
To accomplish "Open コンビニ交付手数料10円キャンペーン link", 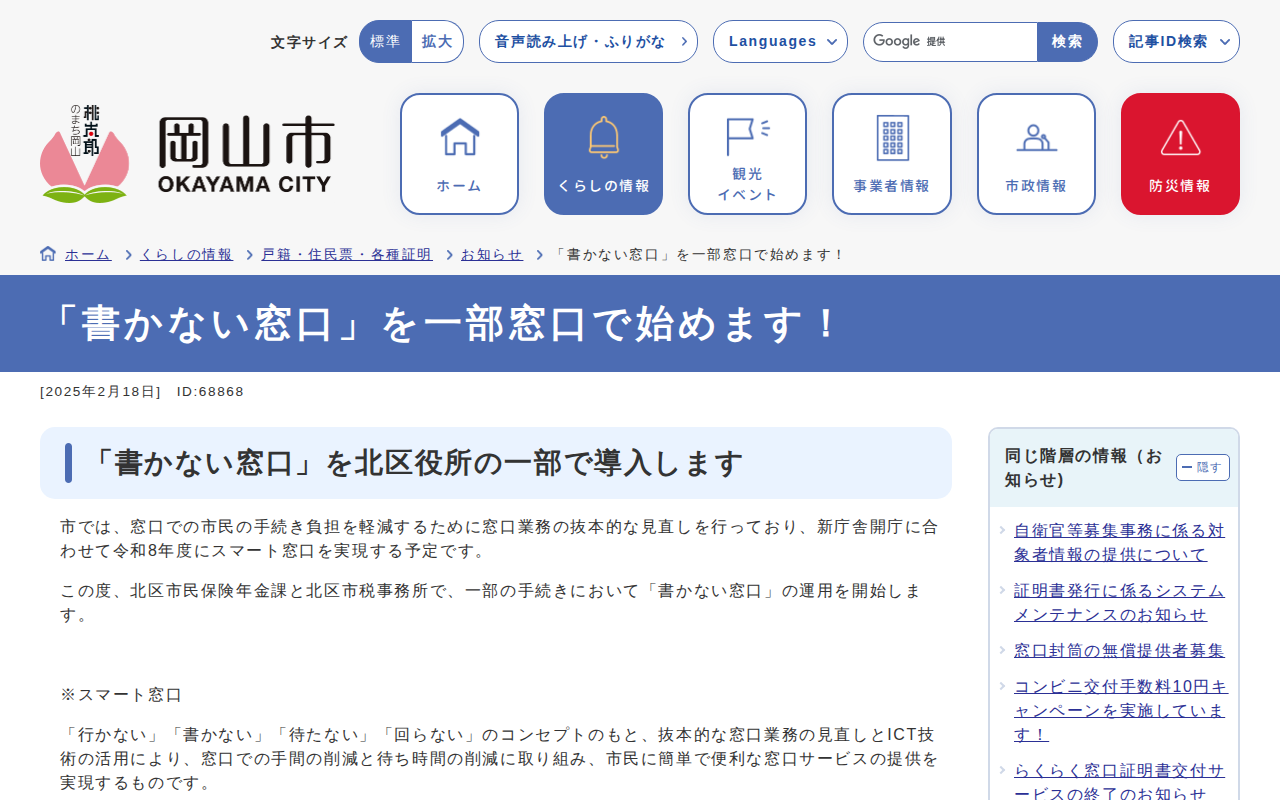I will pos(1121,711).
